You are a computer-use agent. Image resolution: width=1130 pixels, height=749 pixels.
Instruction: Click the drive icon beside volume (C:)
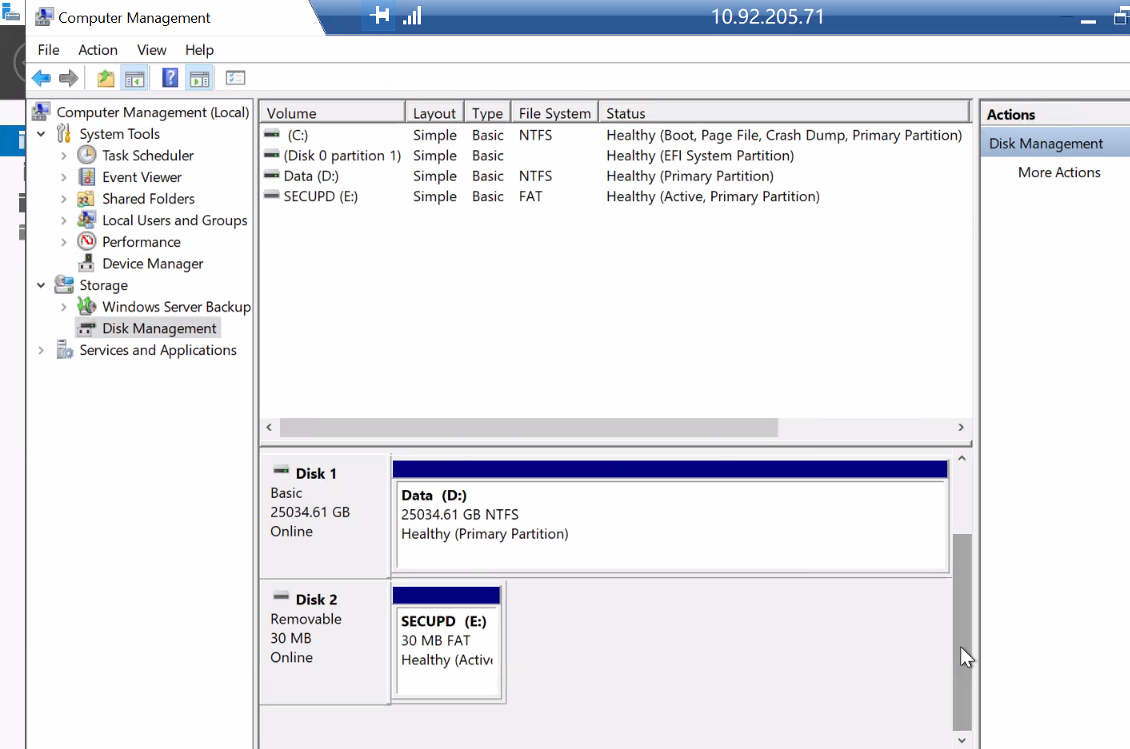(272, 134)
